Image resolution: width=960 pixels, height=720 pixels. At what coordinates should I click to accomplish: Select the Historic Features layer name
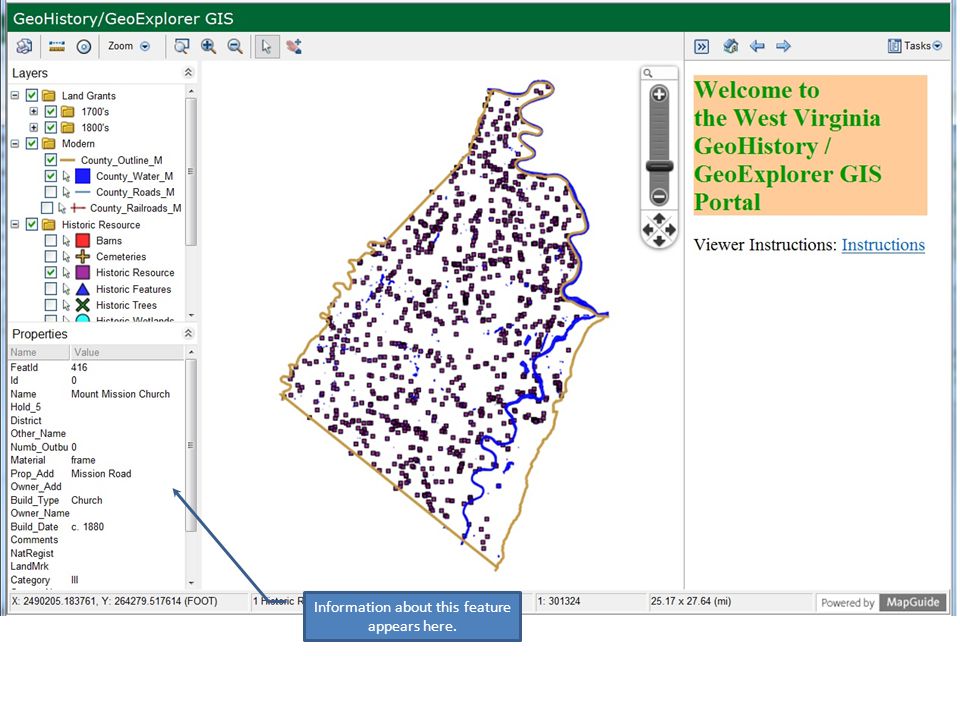pyautogui.click(x=133, y=289)
